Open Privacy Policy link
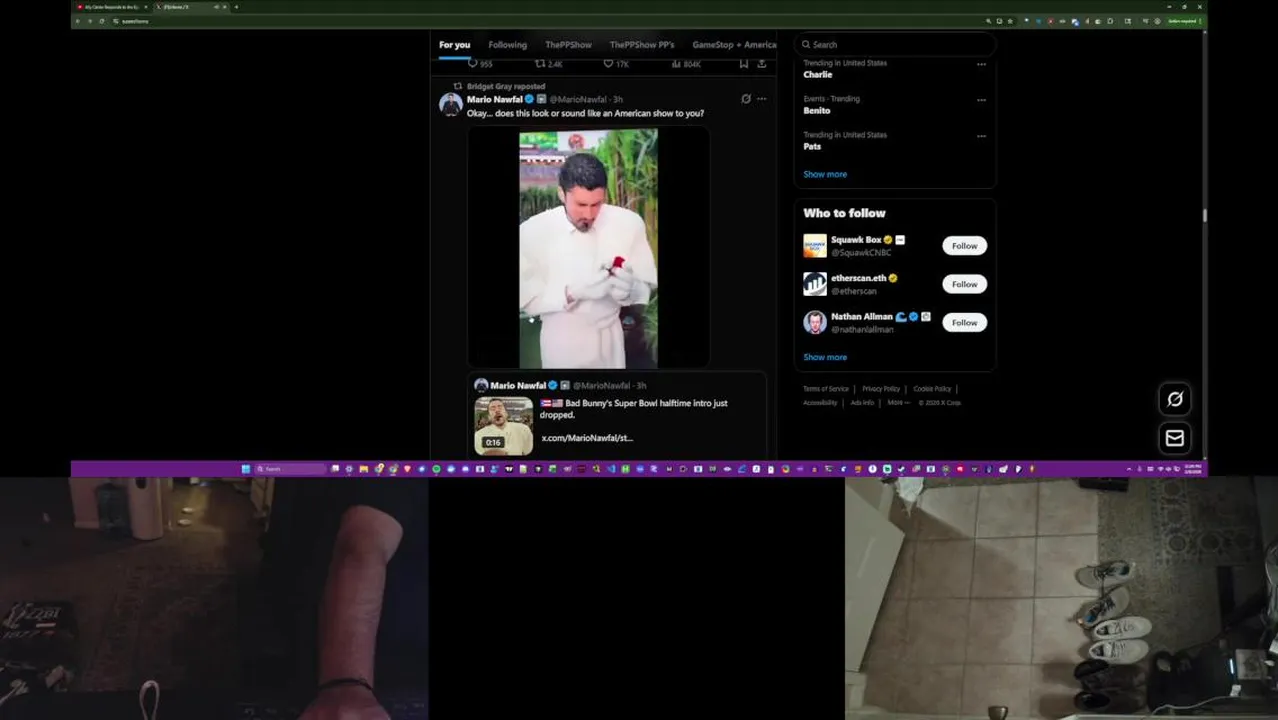This screenshot has height=720, width=1278. pos(881,389)
